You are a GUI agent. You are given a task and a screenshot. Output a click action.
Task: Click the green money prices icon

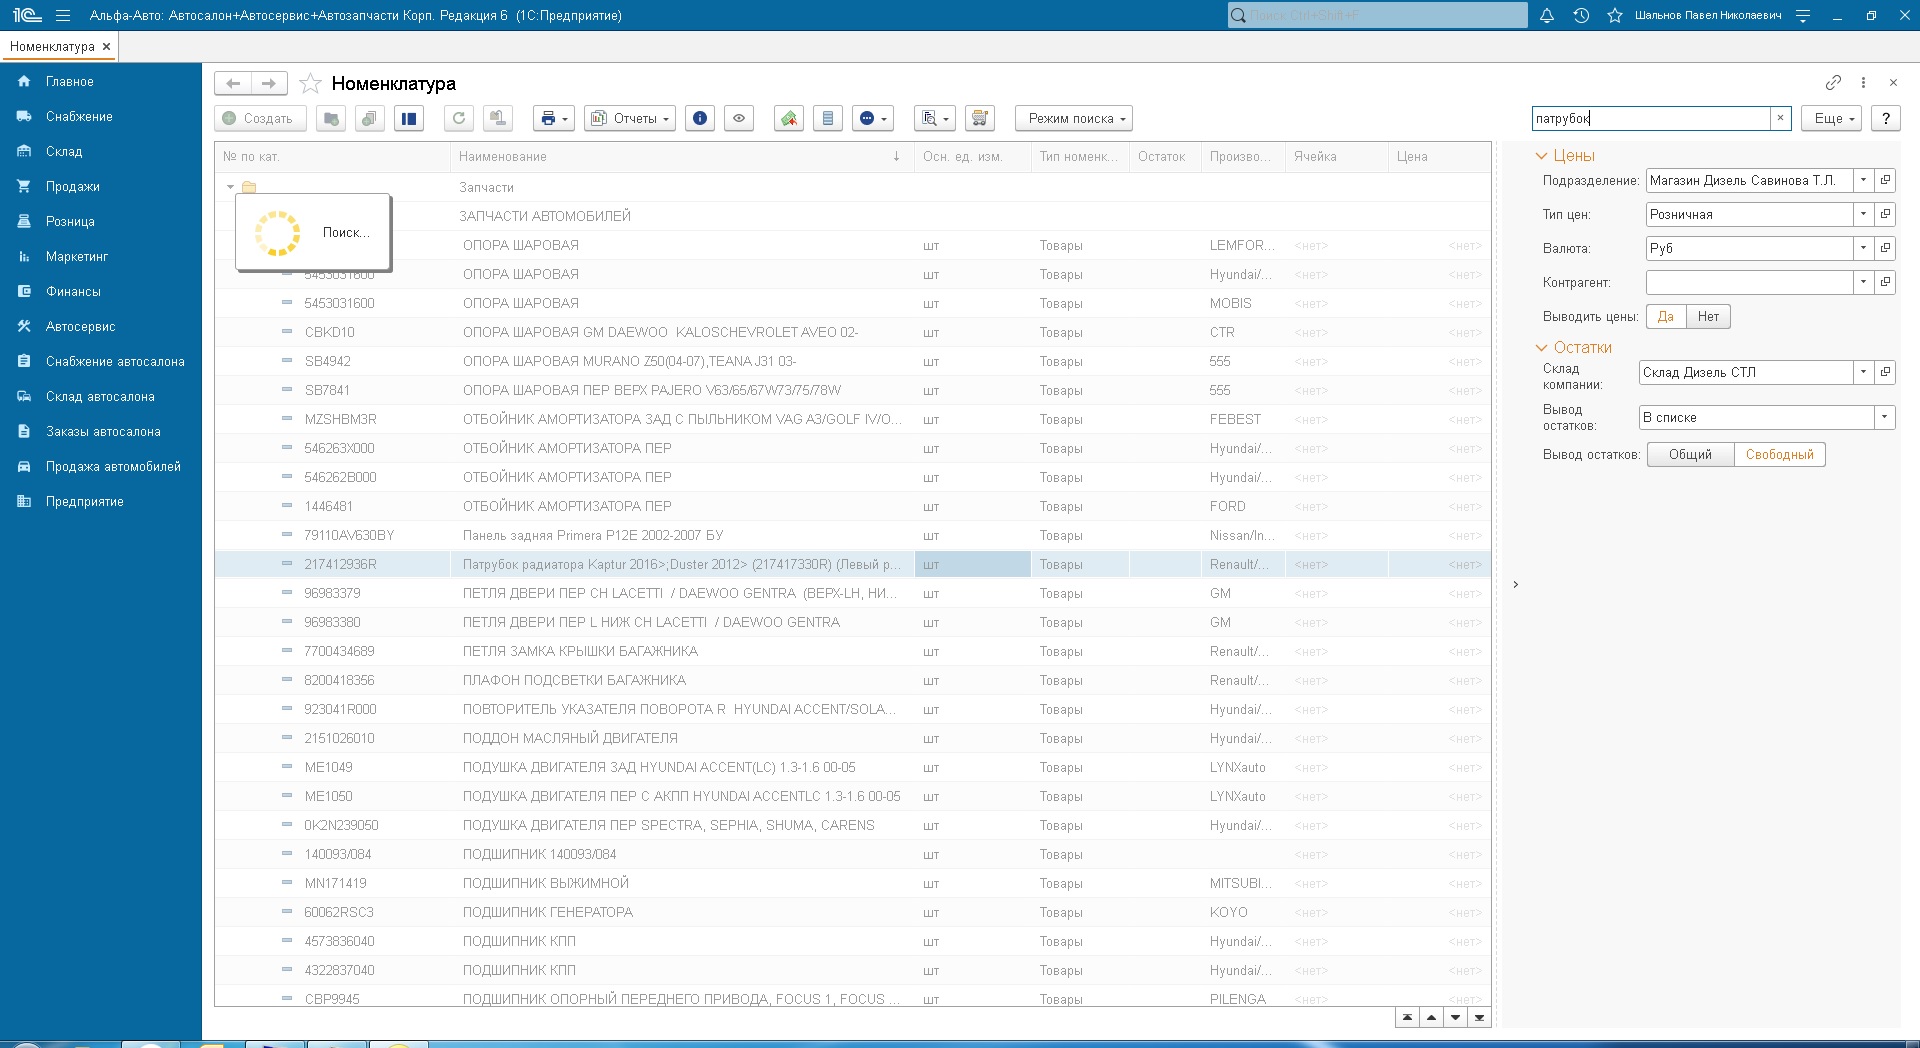pos(789,118)
